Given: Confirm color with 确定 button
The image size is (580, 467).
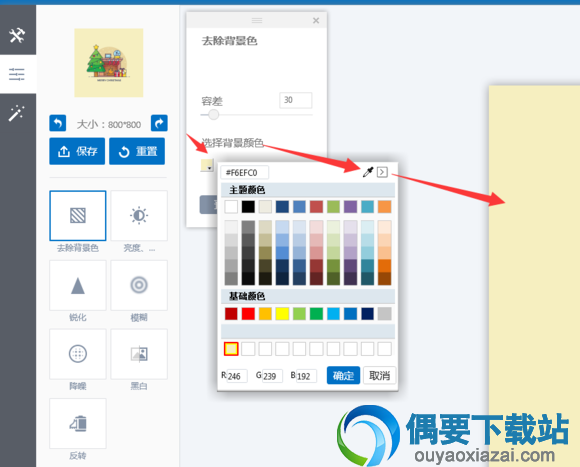Looking at the screenshot, I should (343, 375).
